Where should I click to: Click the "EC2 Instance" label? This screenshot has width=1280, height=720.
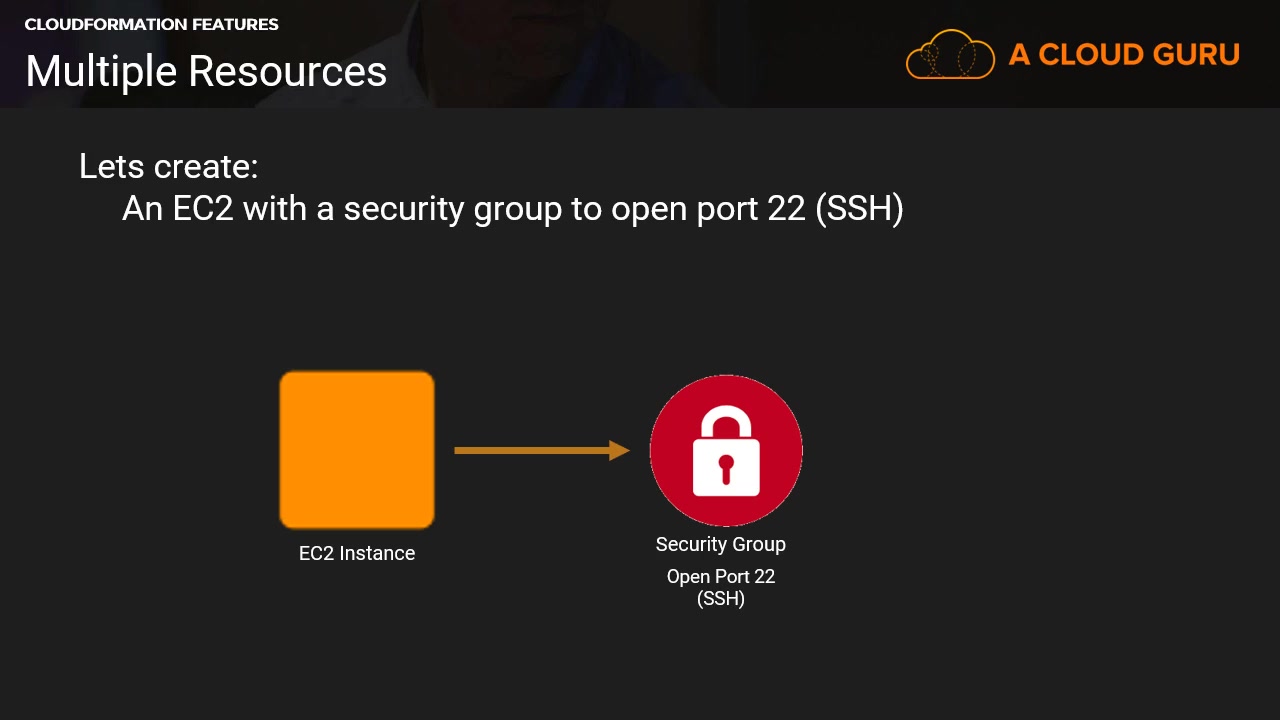(x=357, y=553)
